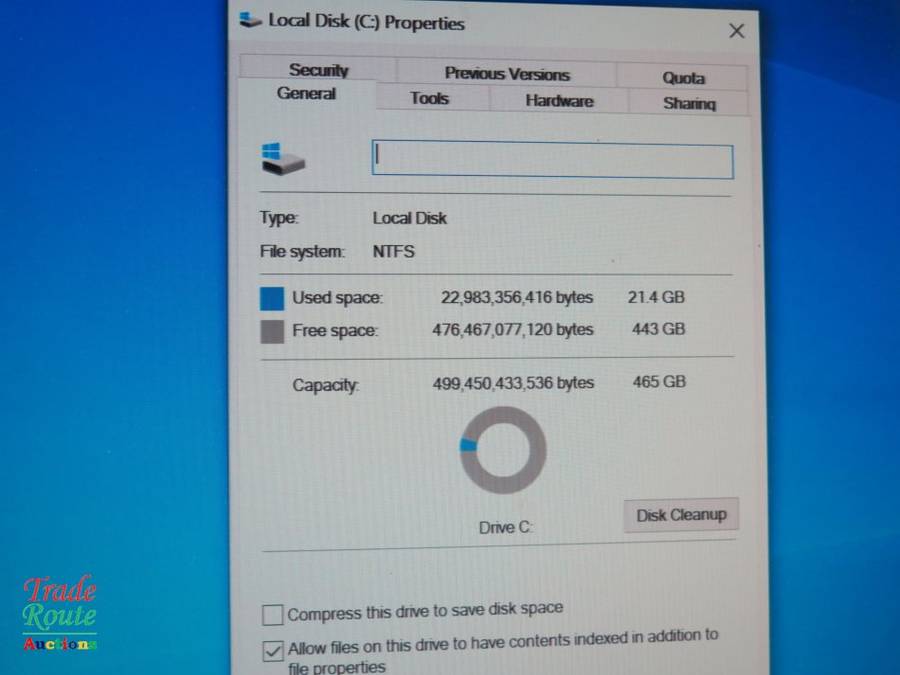Image resolution: width=900 pixels, height=675 pixels.
Task: Open the Previous Versions tab
Action: [x=506, y=74]
